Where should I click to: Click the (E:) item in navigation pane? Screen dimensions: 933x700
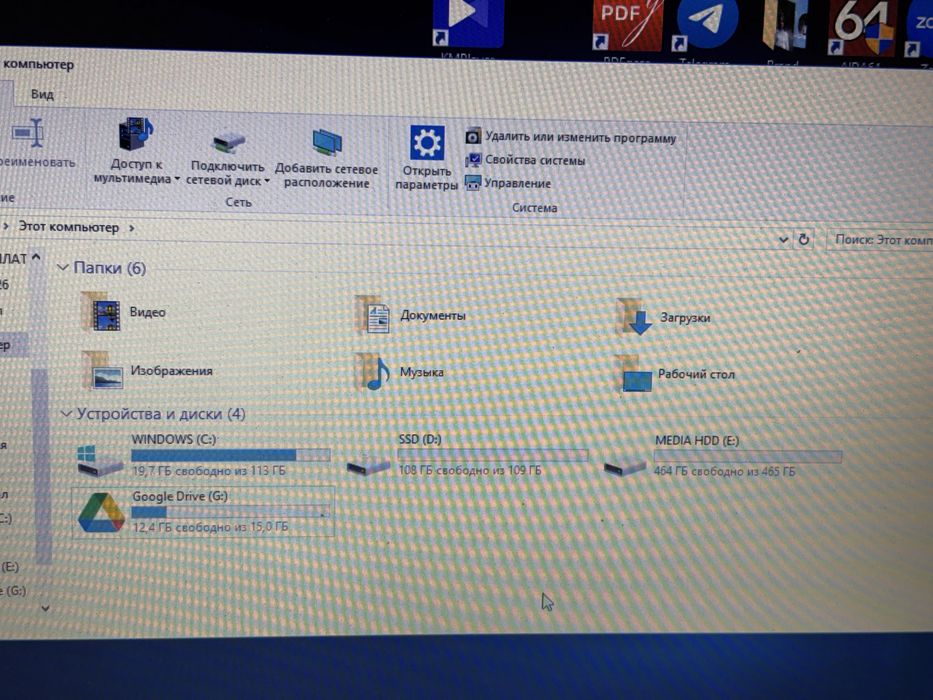coord(10,567)
